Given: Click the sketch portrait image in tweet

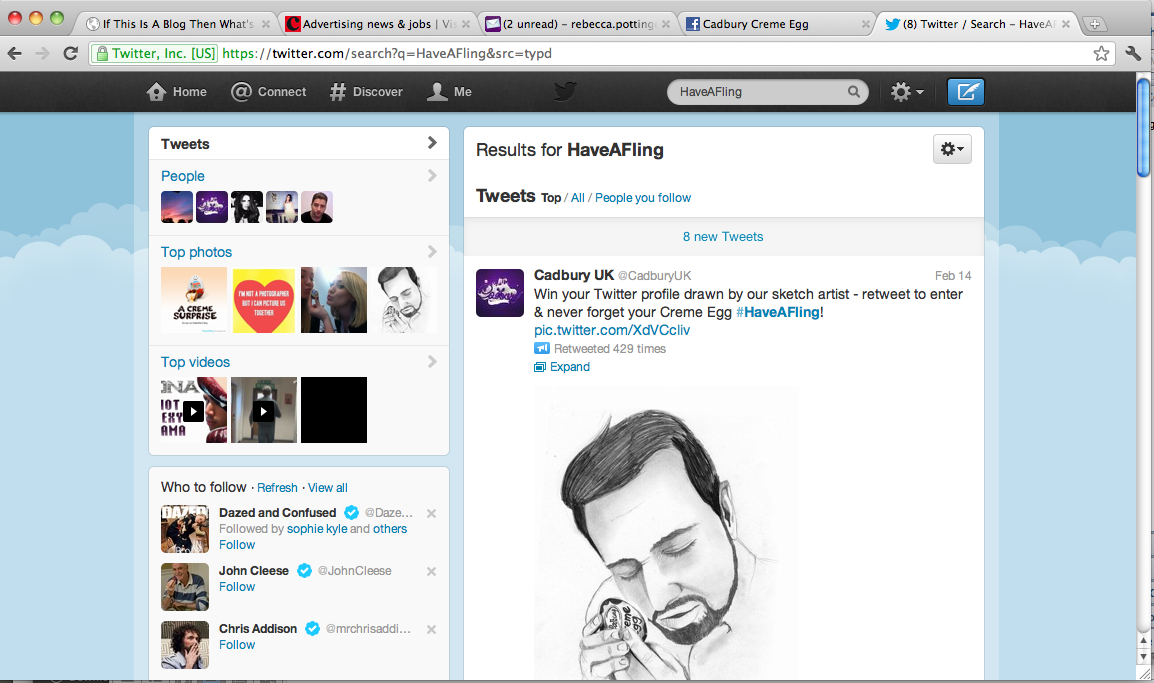Looking at the screenshot, I should click(666, 534).
